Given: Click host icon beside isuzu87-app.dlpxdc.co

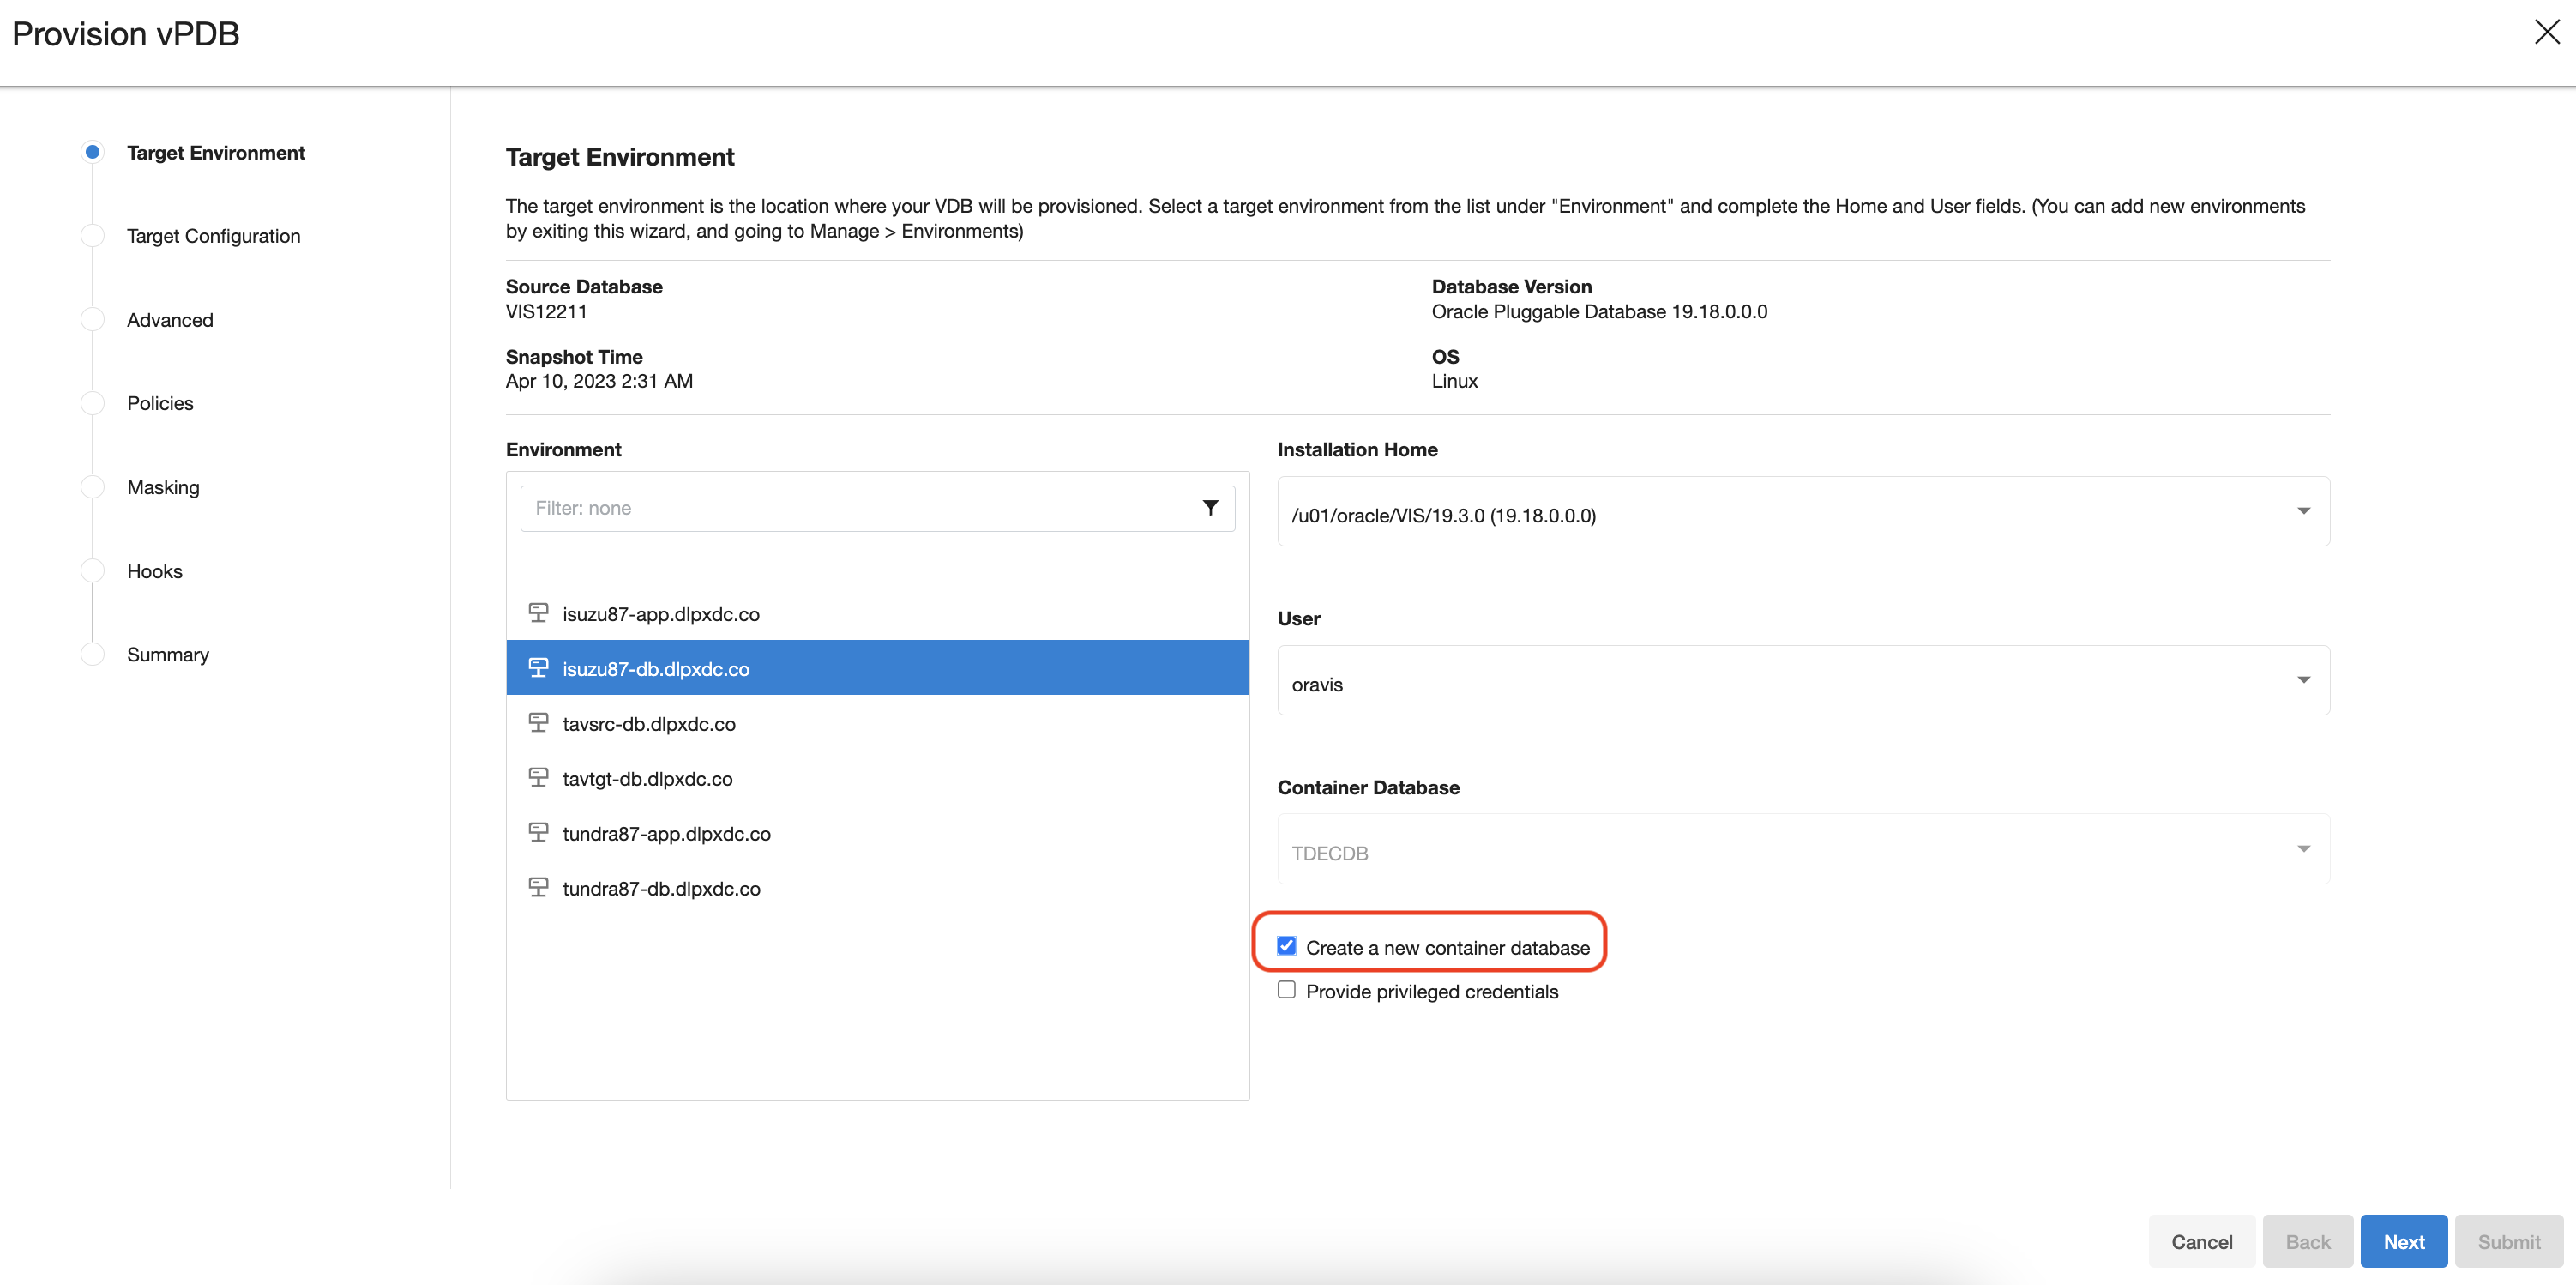Looking at the screenshot, I should coord(538,613).
